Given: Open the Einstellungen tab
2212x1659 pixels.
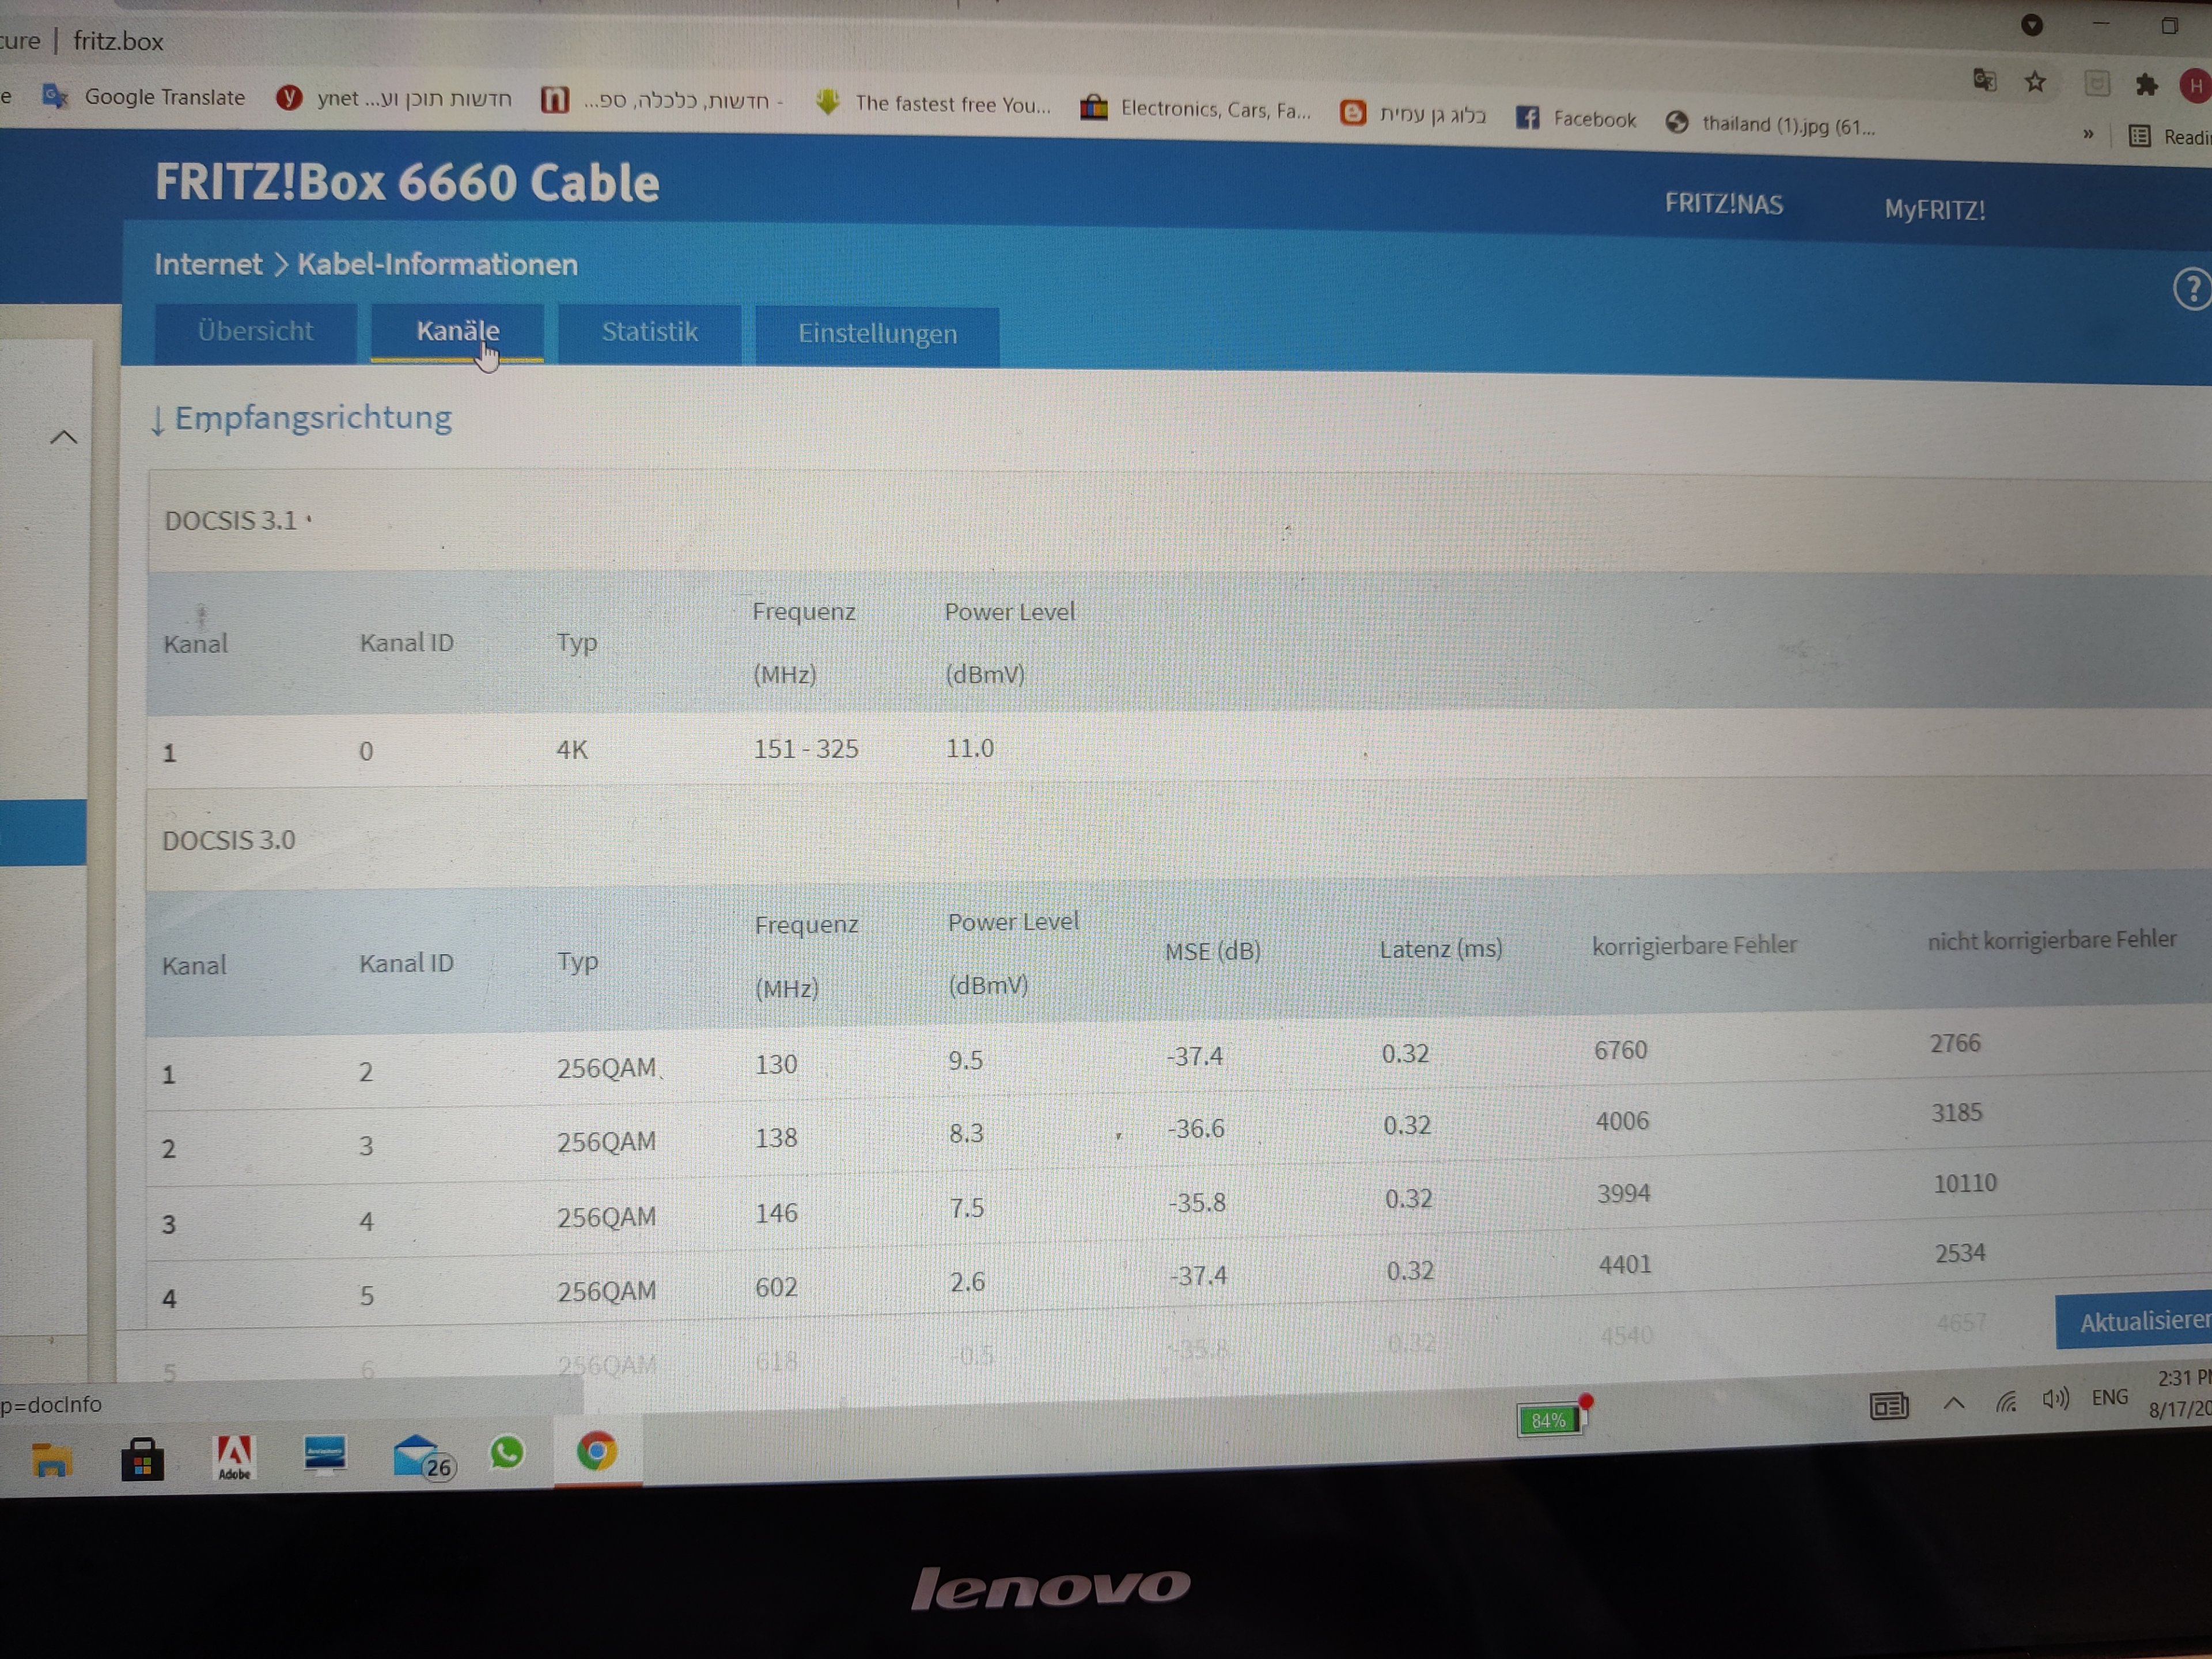Looking at the screenshot, I should 877,334.
